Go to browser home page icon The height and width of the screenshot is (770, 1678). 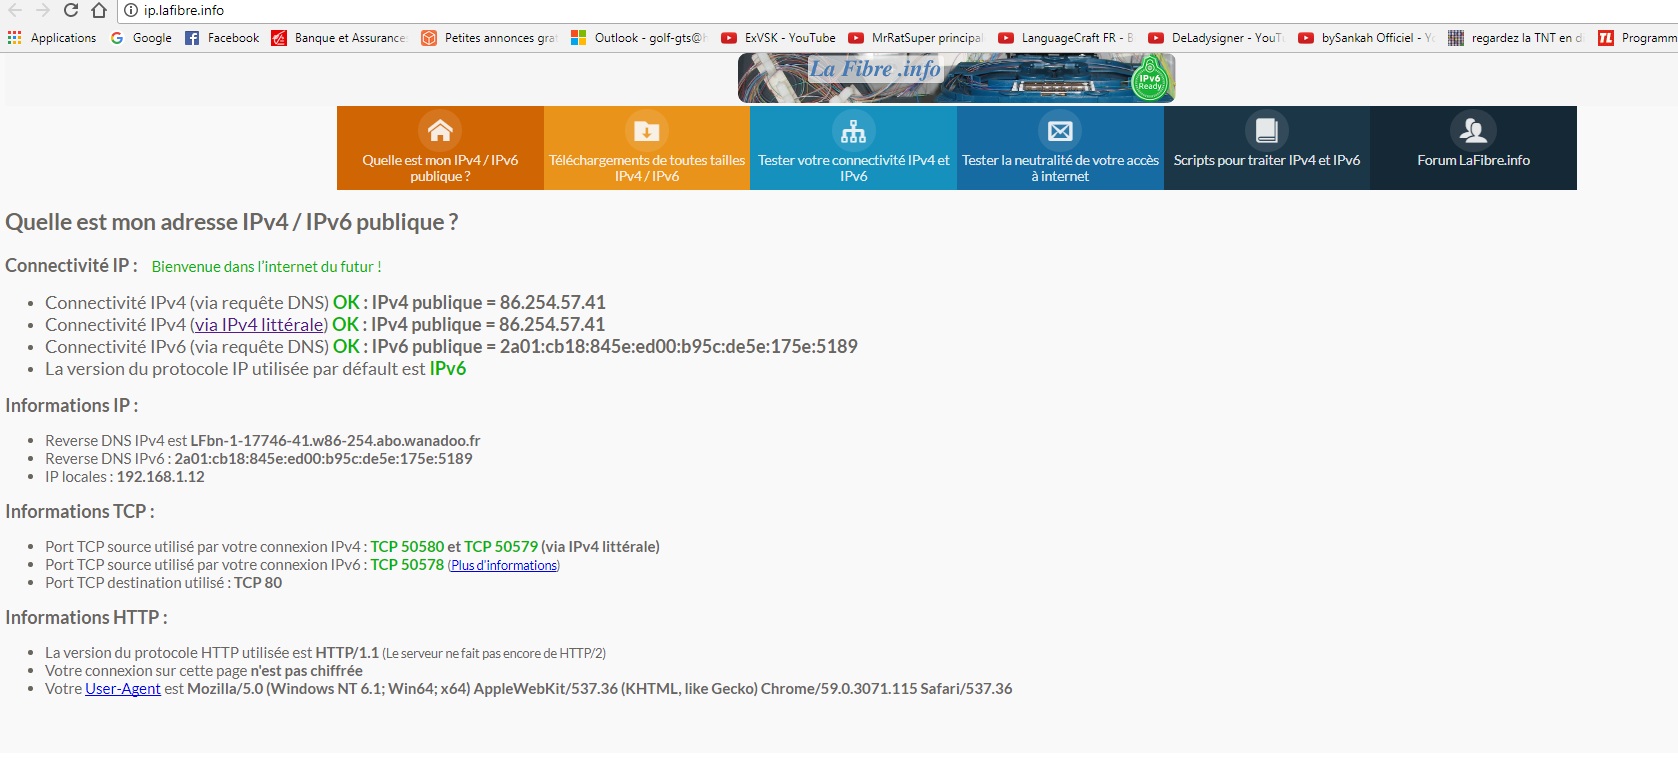coord(98,10)
